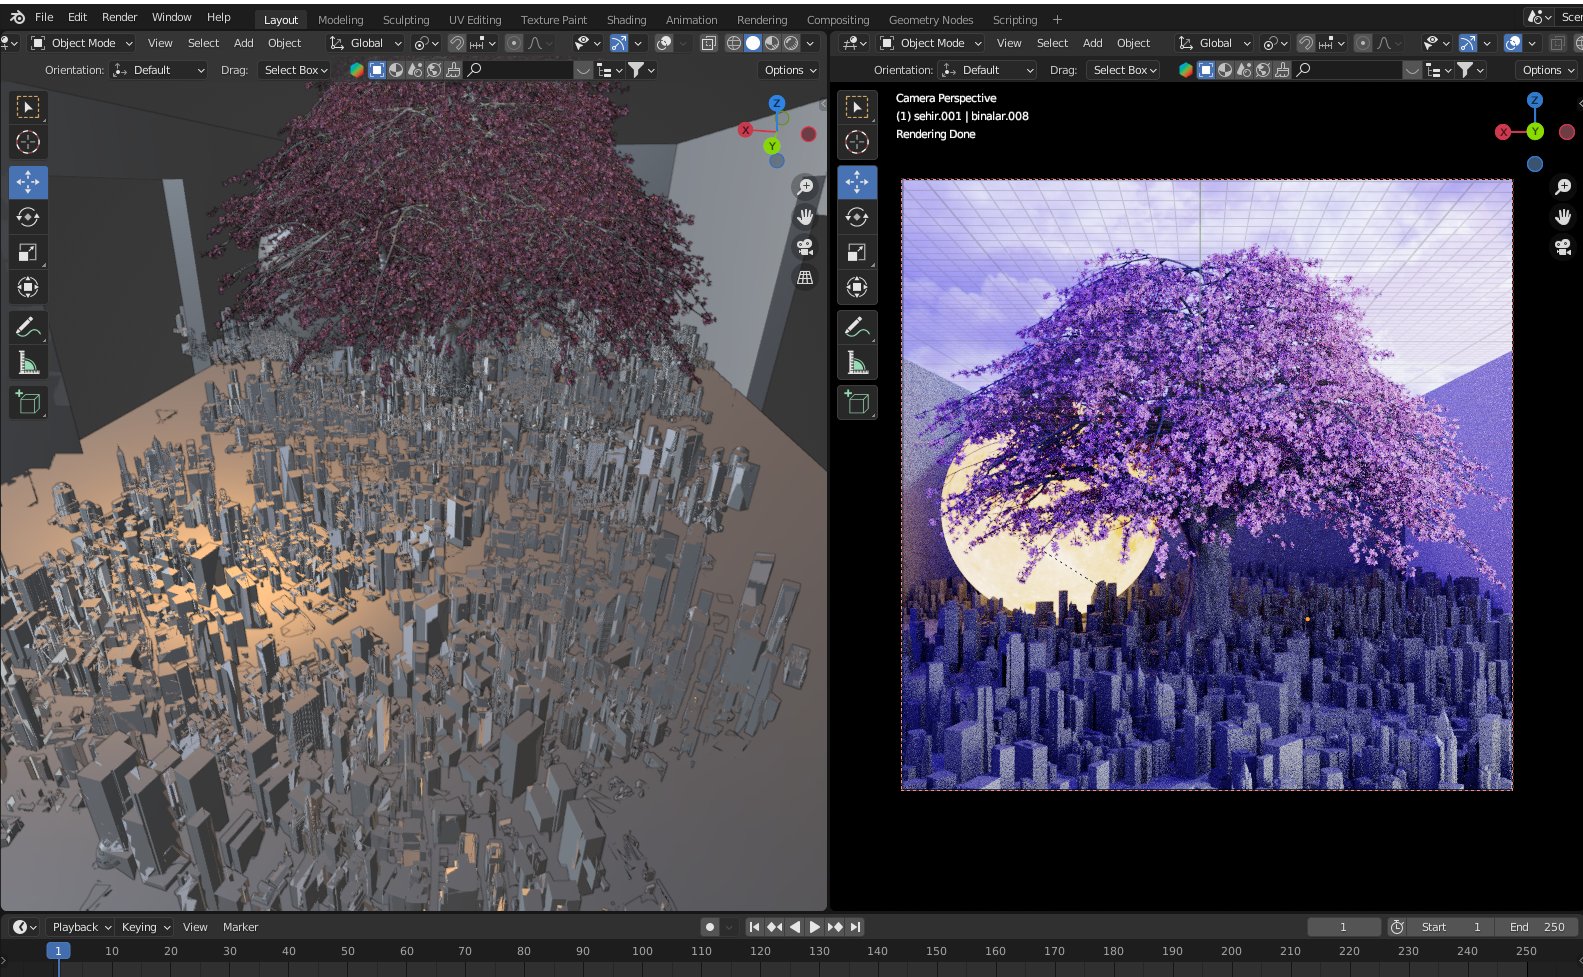
Task: Click the End frame 250 field
Action: coord(1536,927)
